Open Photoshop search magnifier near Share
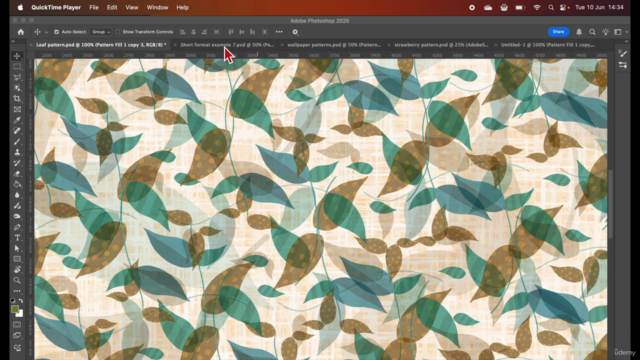 (x=592, y=32)
